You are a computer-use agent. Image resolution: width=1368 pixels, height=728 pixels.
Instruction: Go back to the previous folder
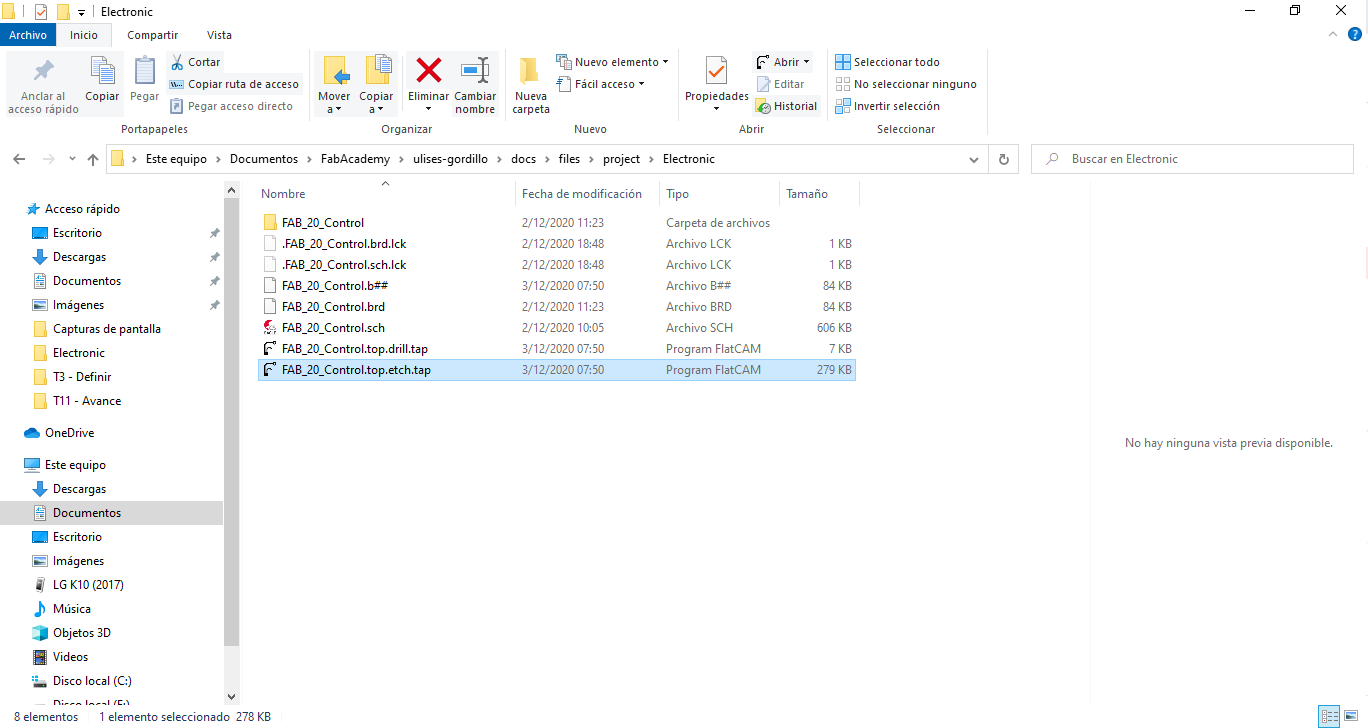click(19, 159)
